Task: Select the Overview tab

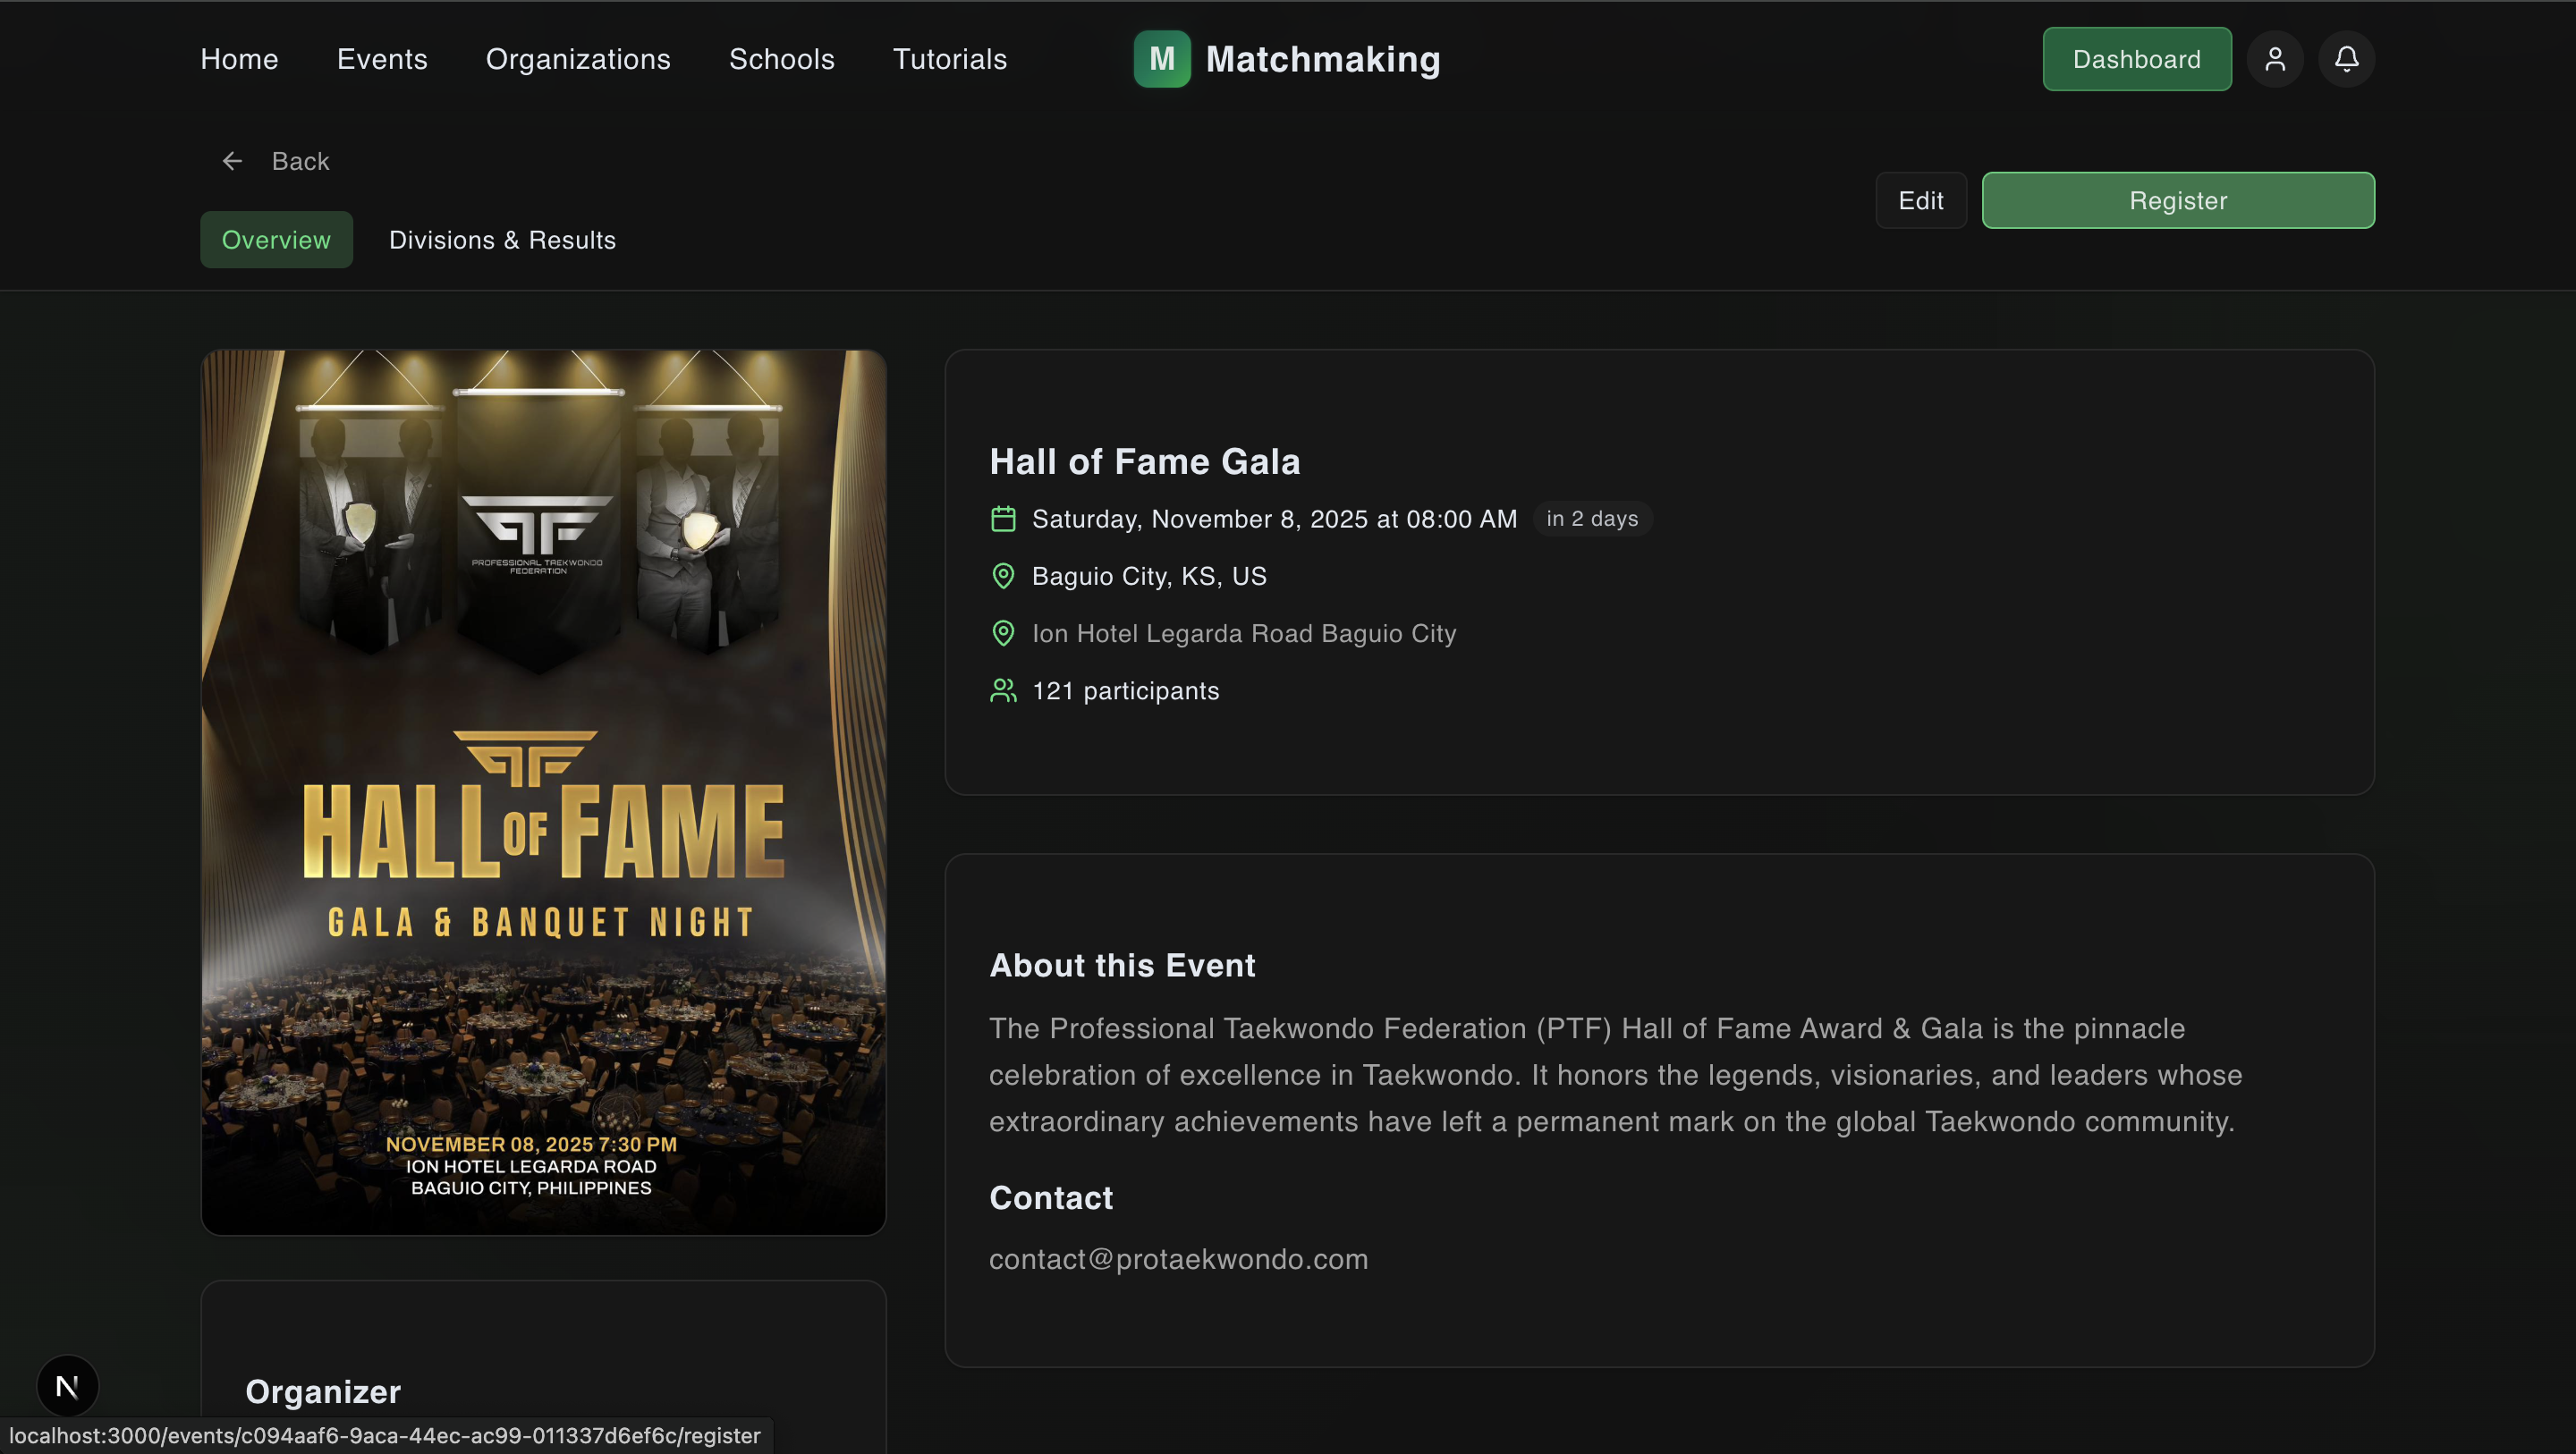Action: (276, 240)
